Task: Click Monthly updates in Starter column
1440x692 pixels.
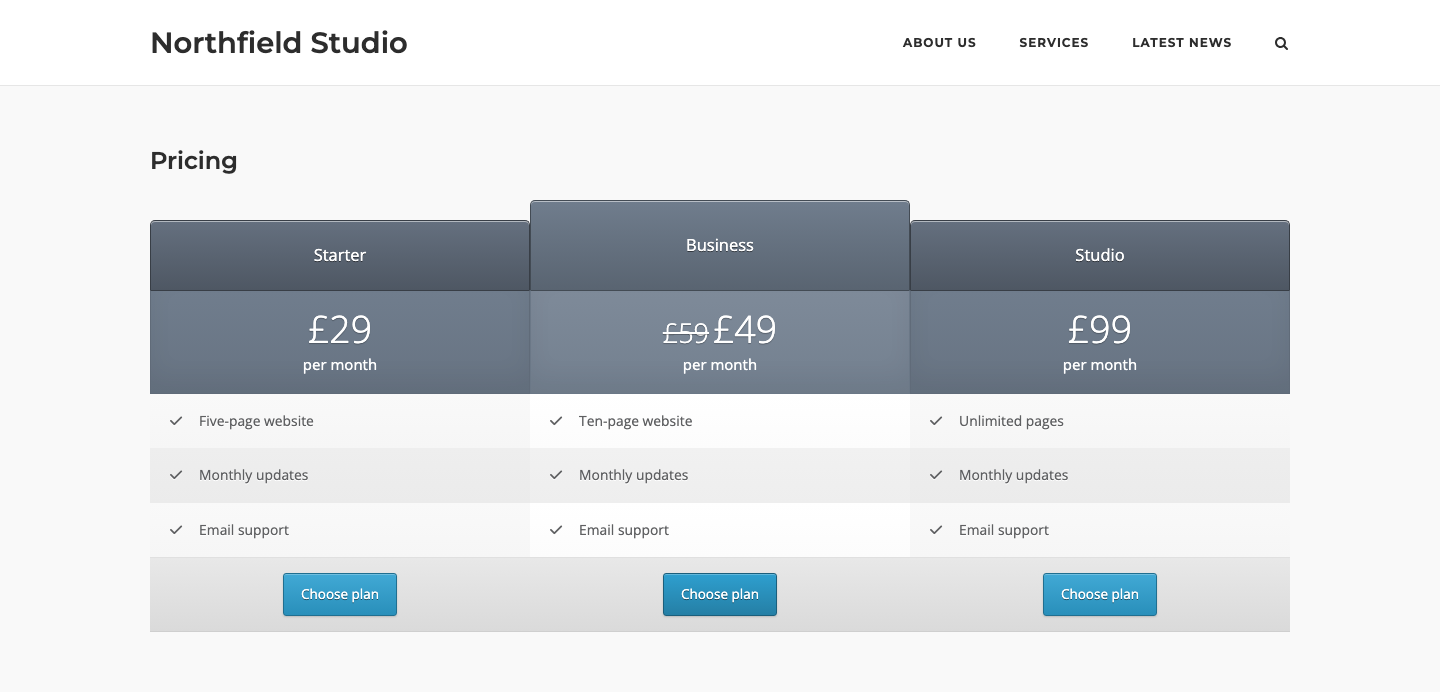Action: 254,475
